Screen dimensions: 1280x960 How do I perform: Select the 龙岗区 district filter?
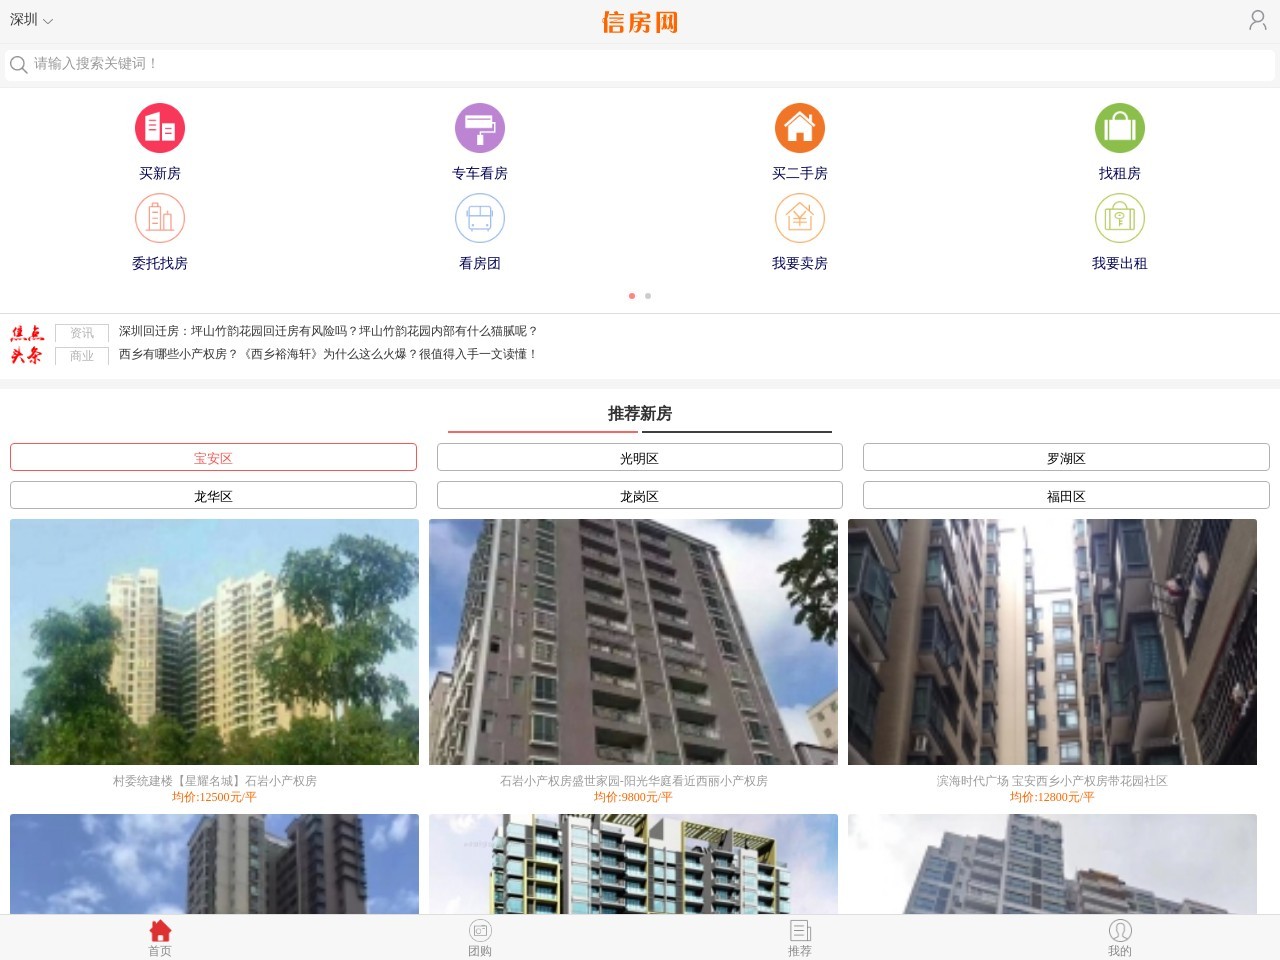[640, 495]
